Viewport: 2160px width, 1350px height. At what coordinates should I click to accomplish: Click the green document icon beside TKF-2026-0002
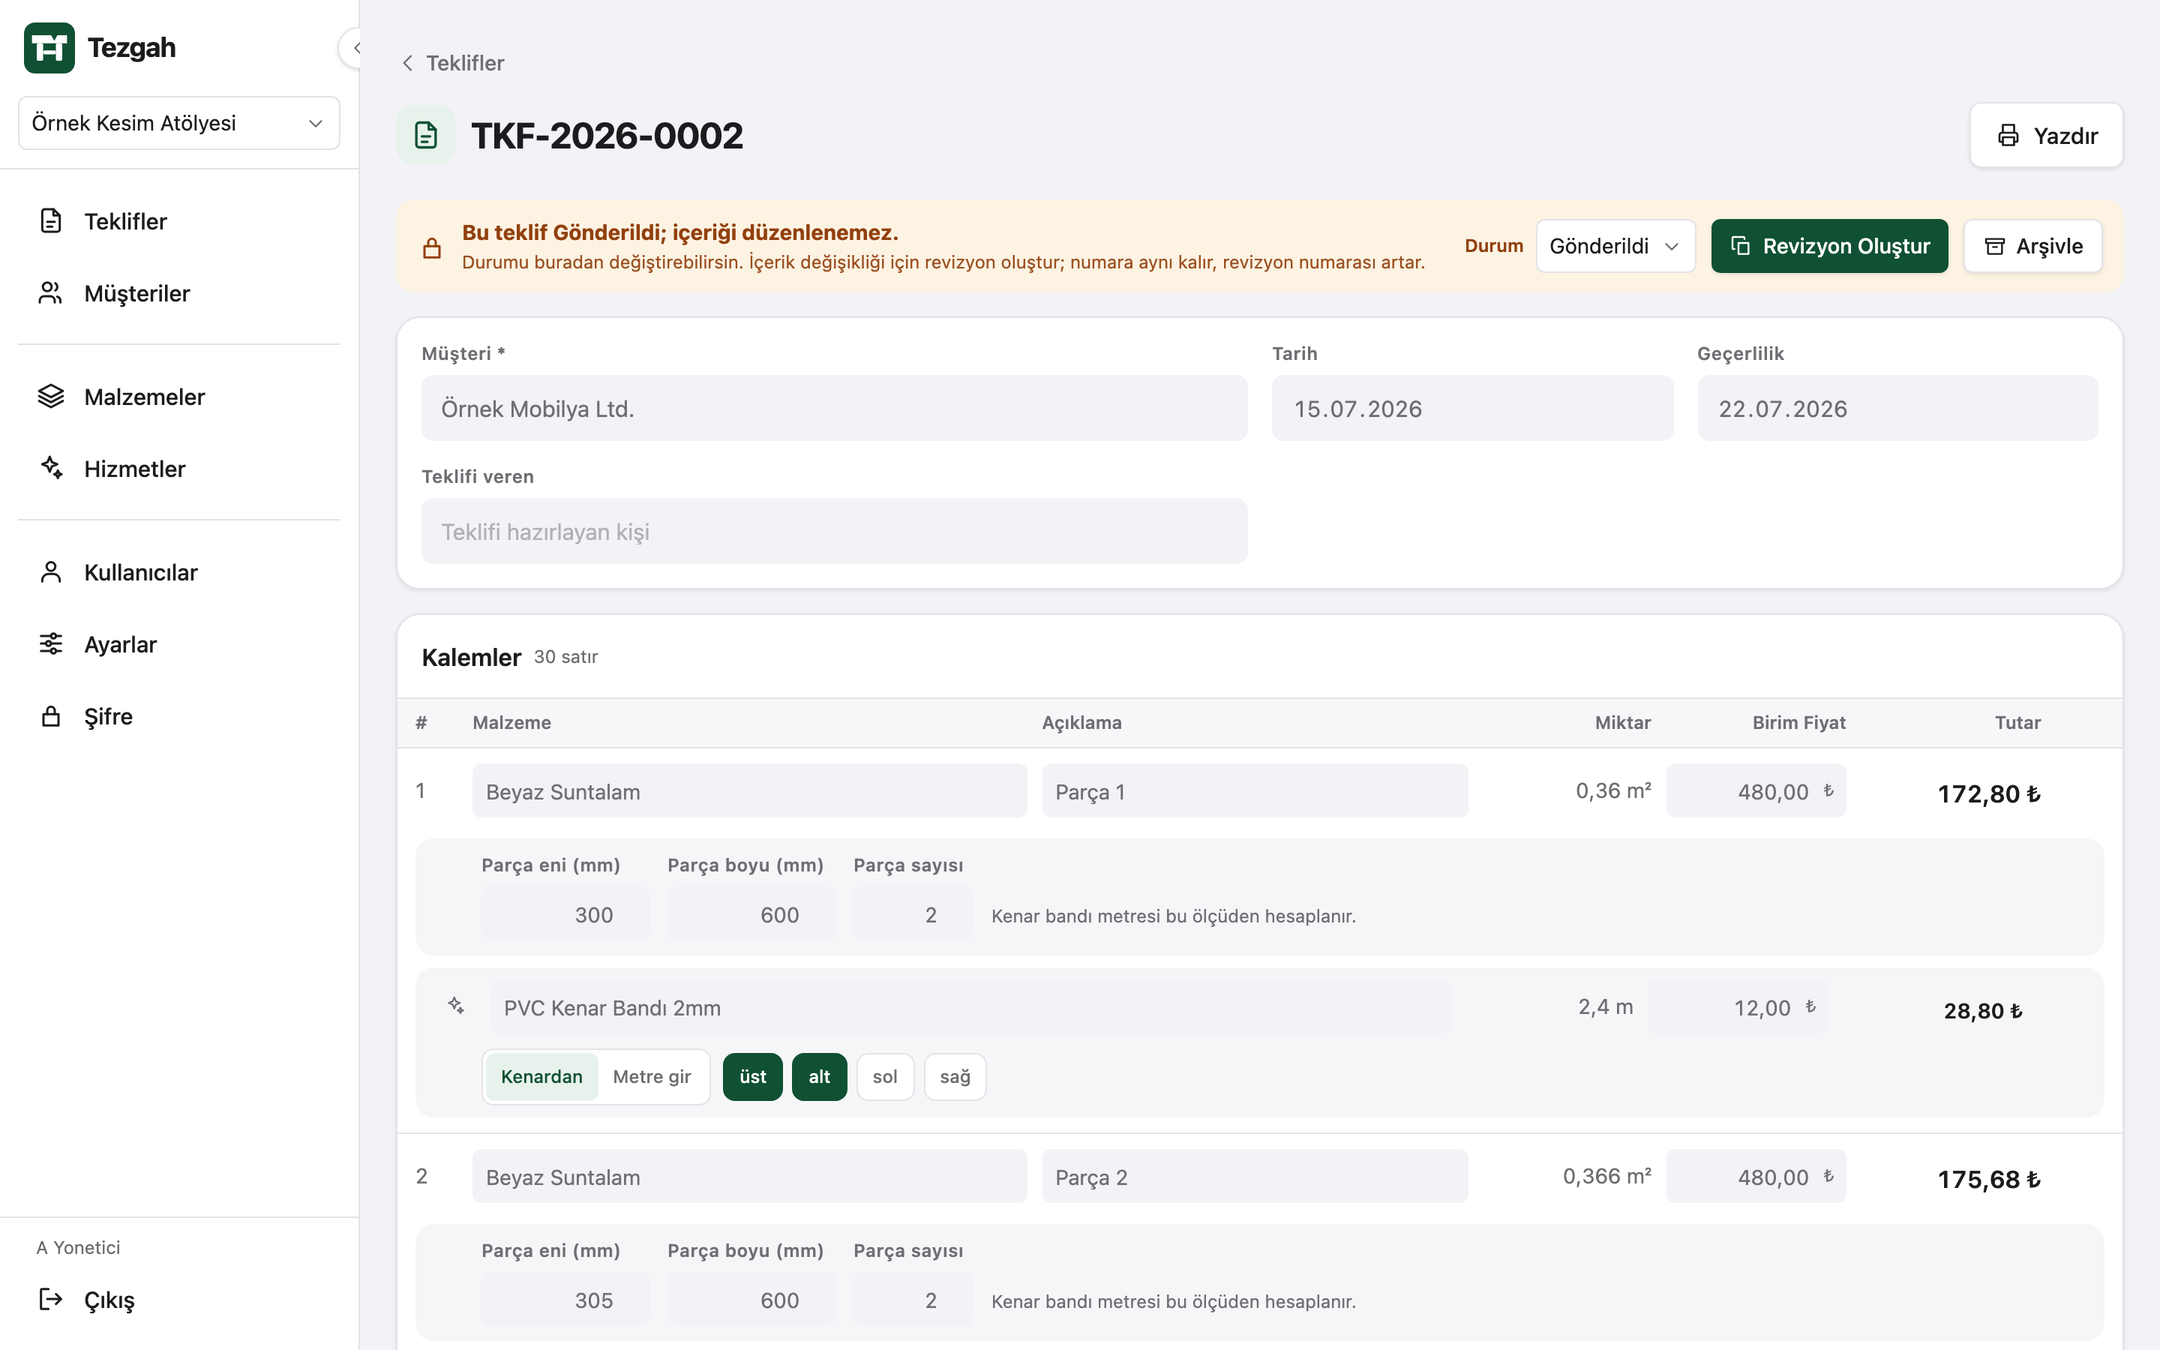pos(426,135)
